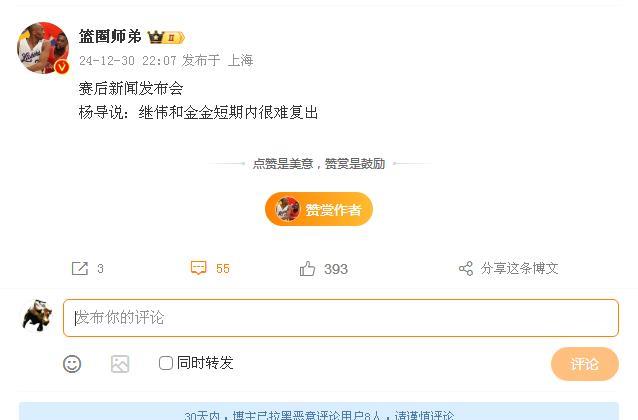
Task: Submit with the orange 评论 button
Action: 585,364
